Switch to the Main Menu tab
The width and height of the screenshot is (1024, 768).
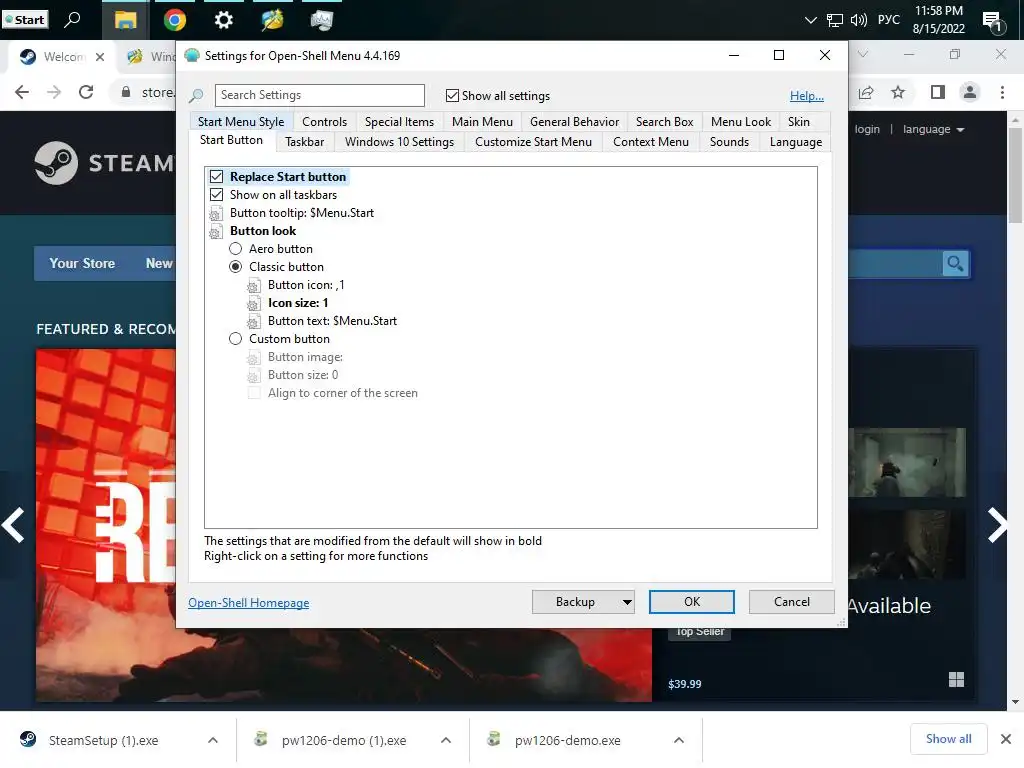pos(482,122)
